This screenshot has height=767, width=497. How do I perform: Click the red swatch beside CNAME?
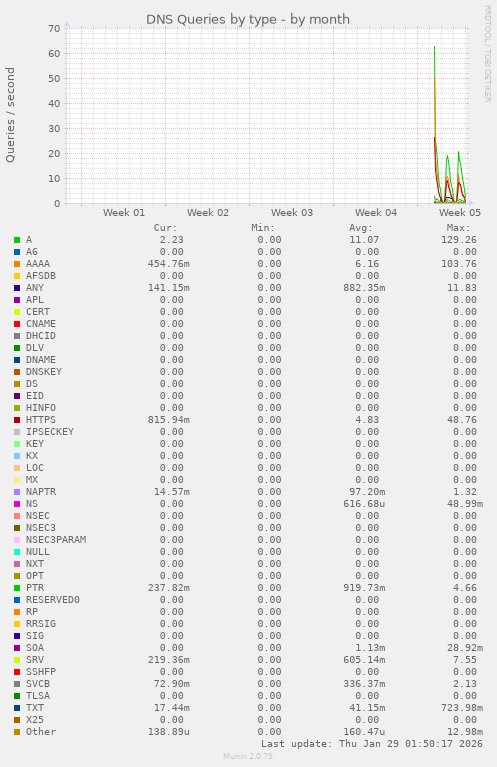pos(17,324)
